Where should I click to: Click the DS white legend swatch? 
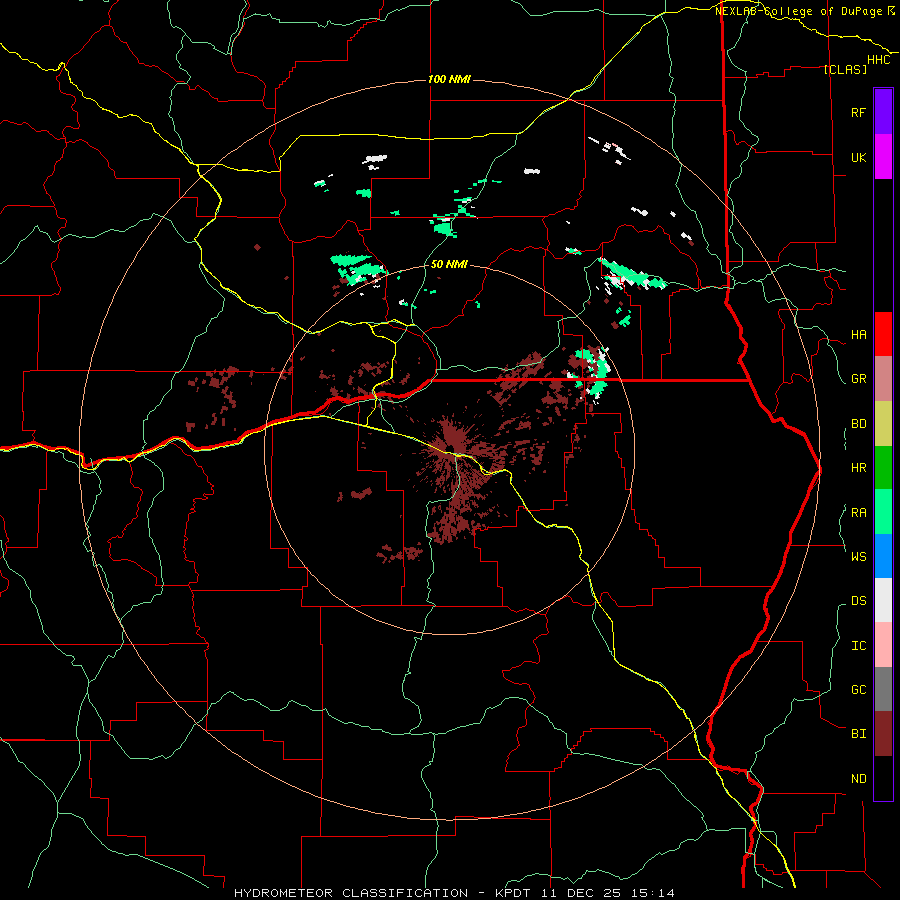coord(883,600)
